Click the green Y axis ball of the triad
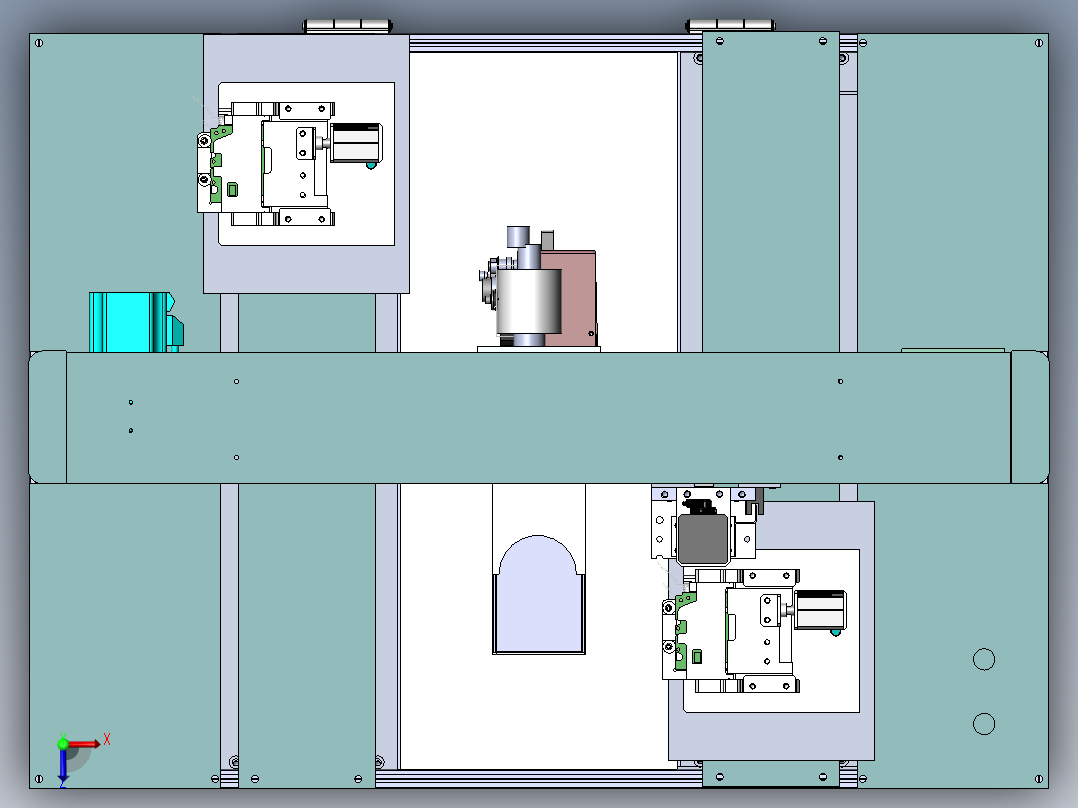Image resolution: width=1078 pixels, height=808 pixels. 63,743
